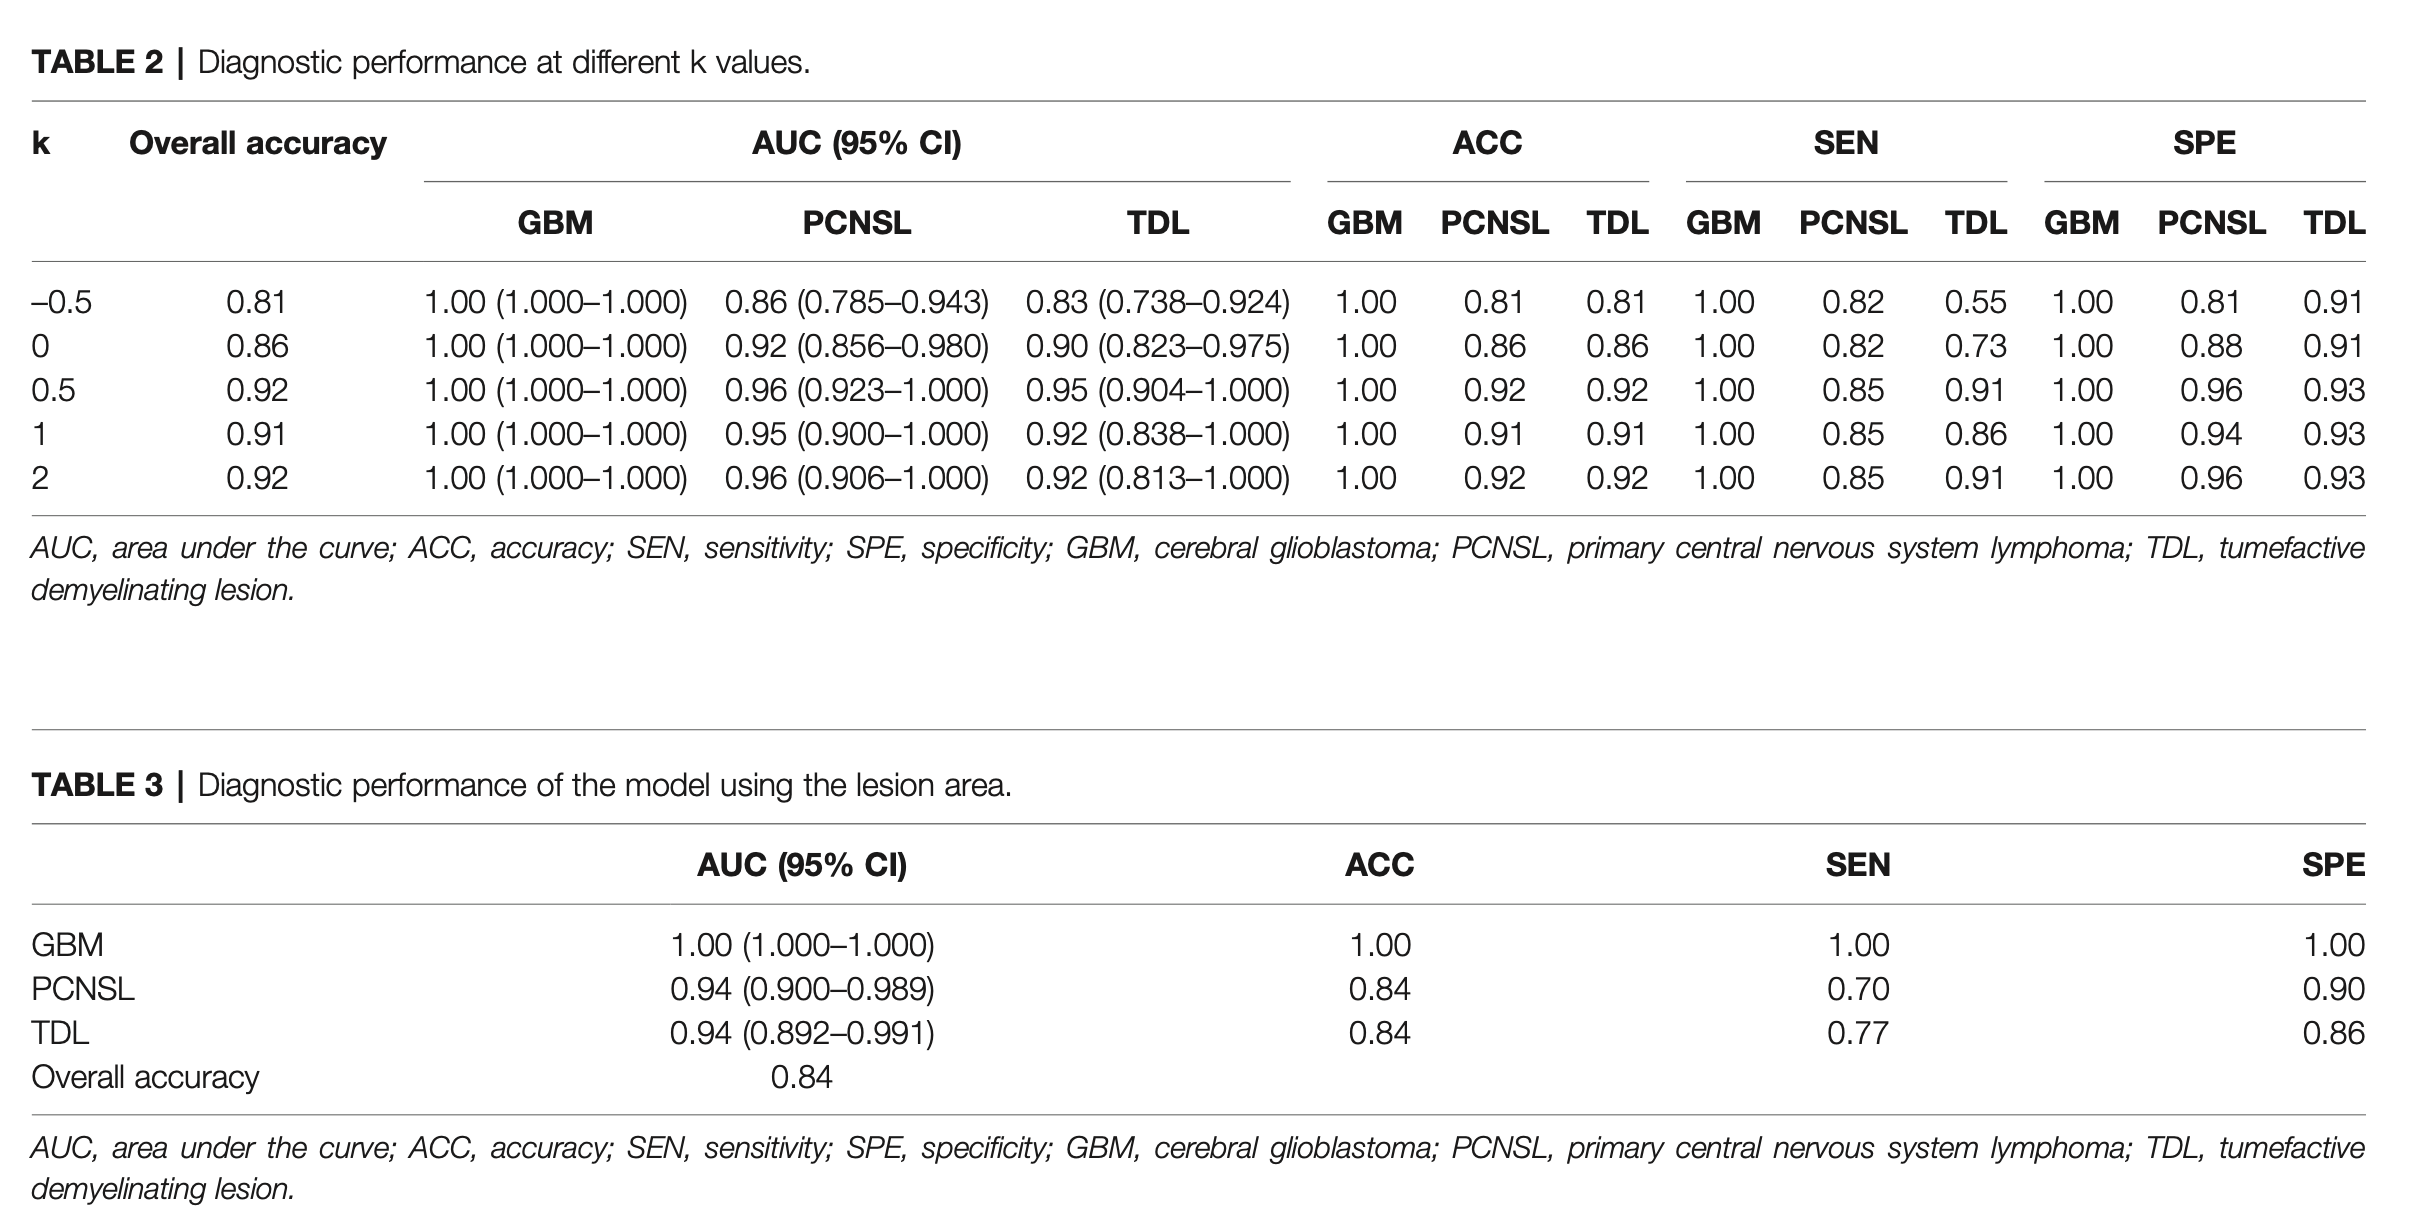Select the Overall accuracy column header in Table 2

[257, 143]
